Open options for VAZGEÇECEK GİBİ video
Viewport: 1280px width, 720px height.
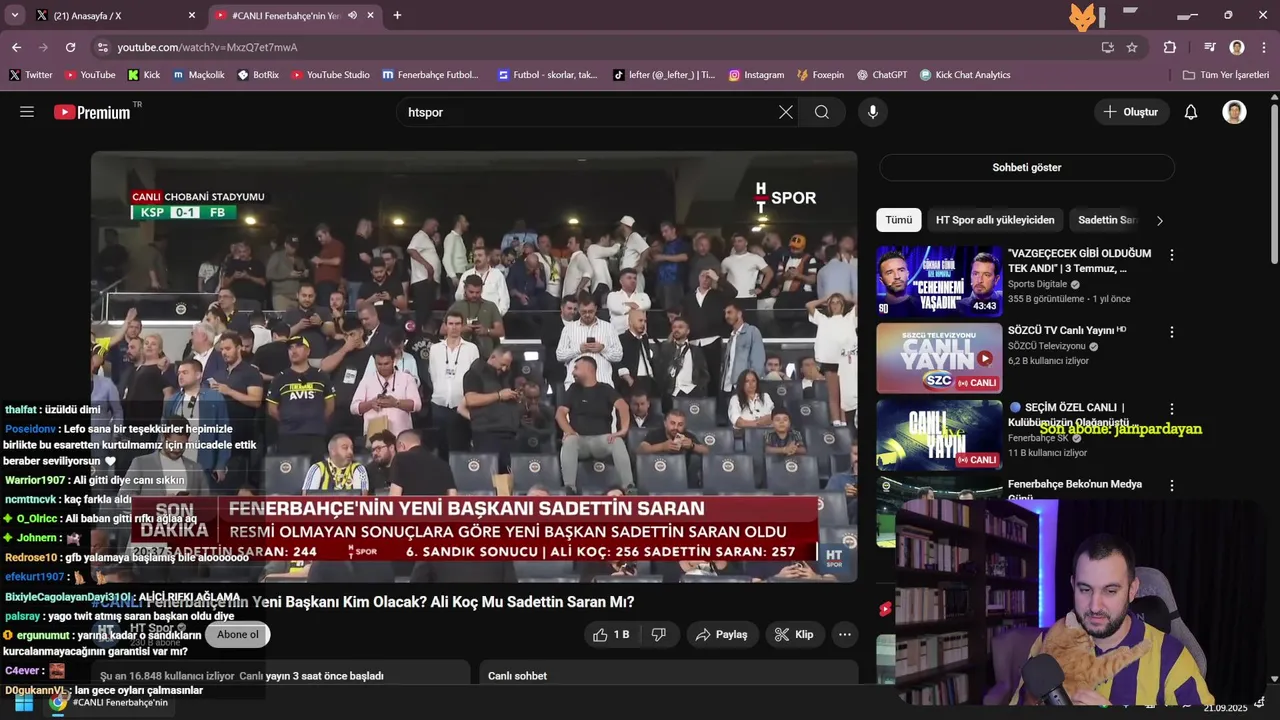(1172, 255)
